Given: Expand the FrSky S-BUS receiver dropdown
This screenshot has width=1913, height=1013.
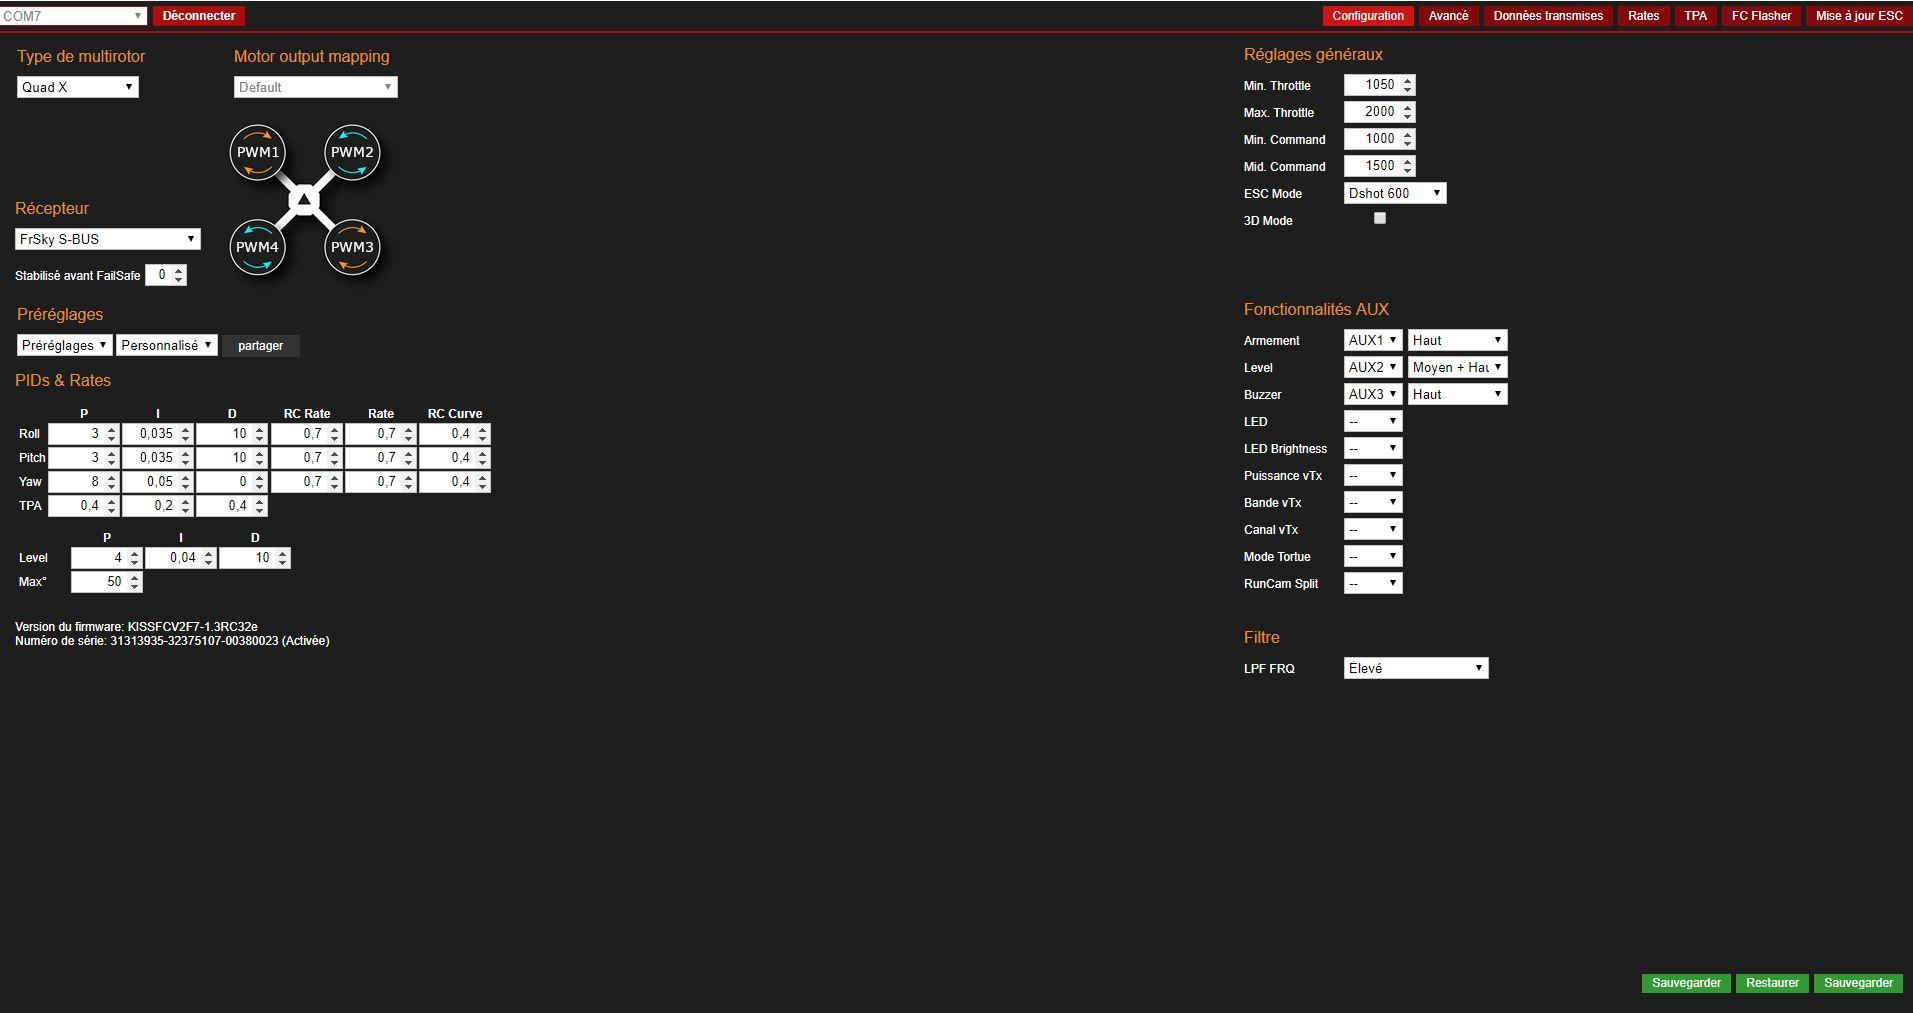Looking at the screenshot, I should point(107,239).
